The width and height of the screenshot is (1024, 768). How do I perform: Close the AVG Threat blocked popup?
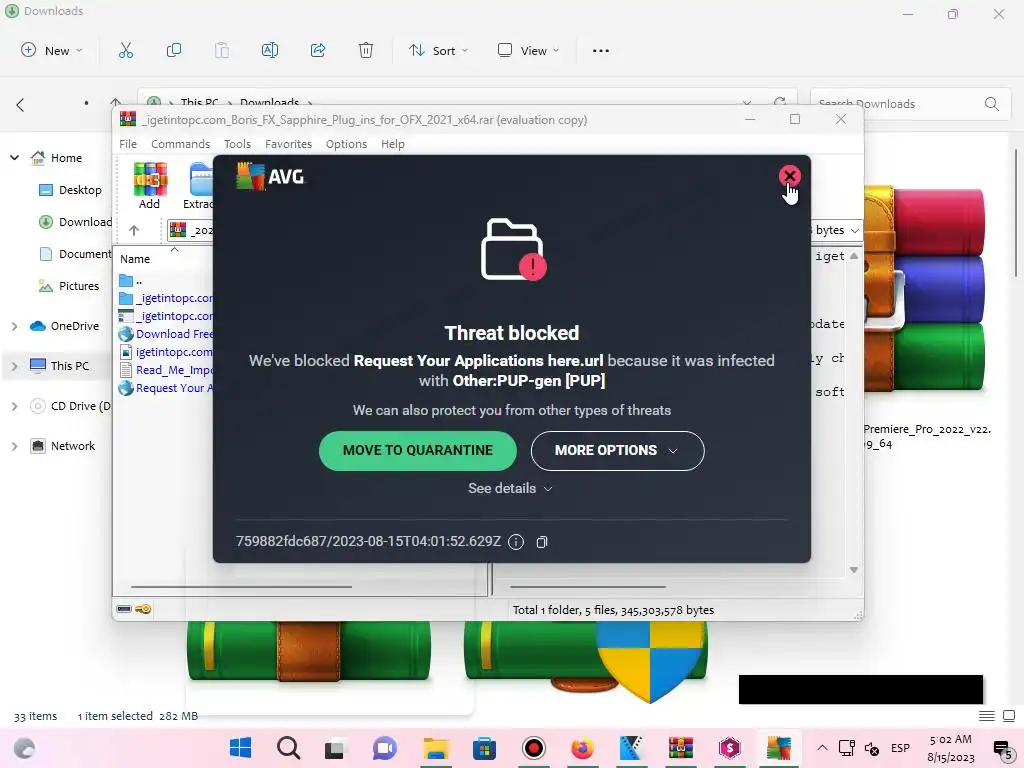tap(790, 176)
